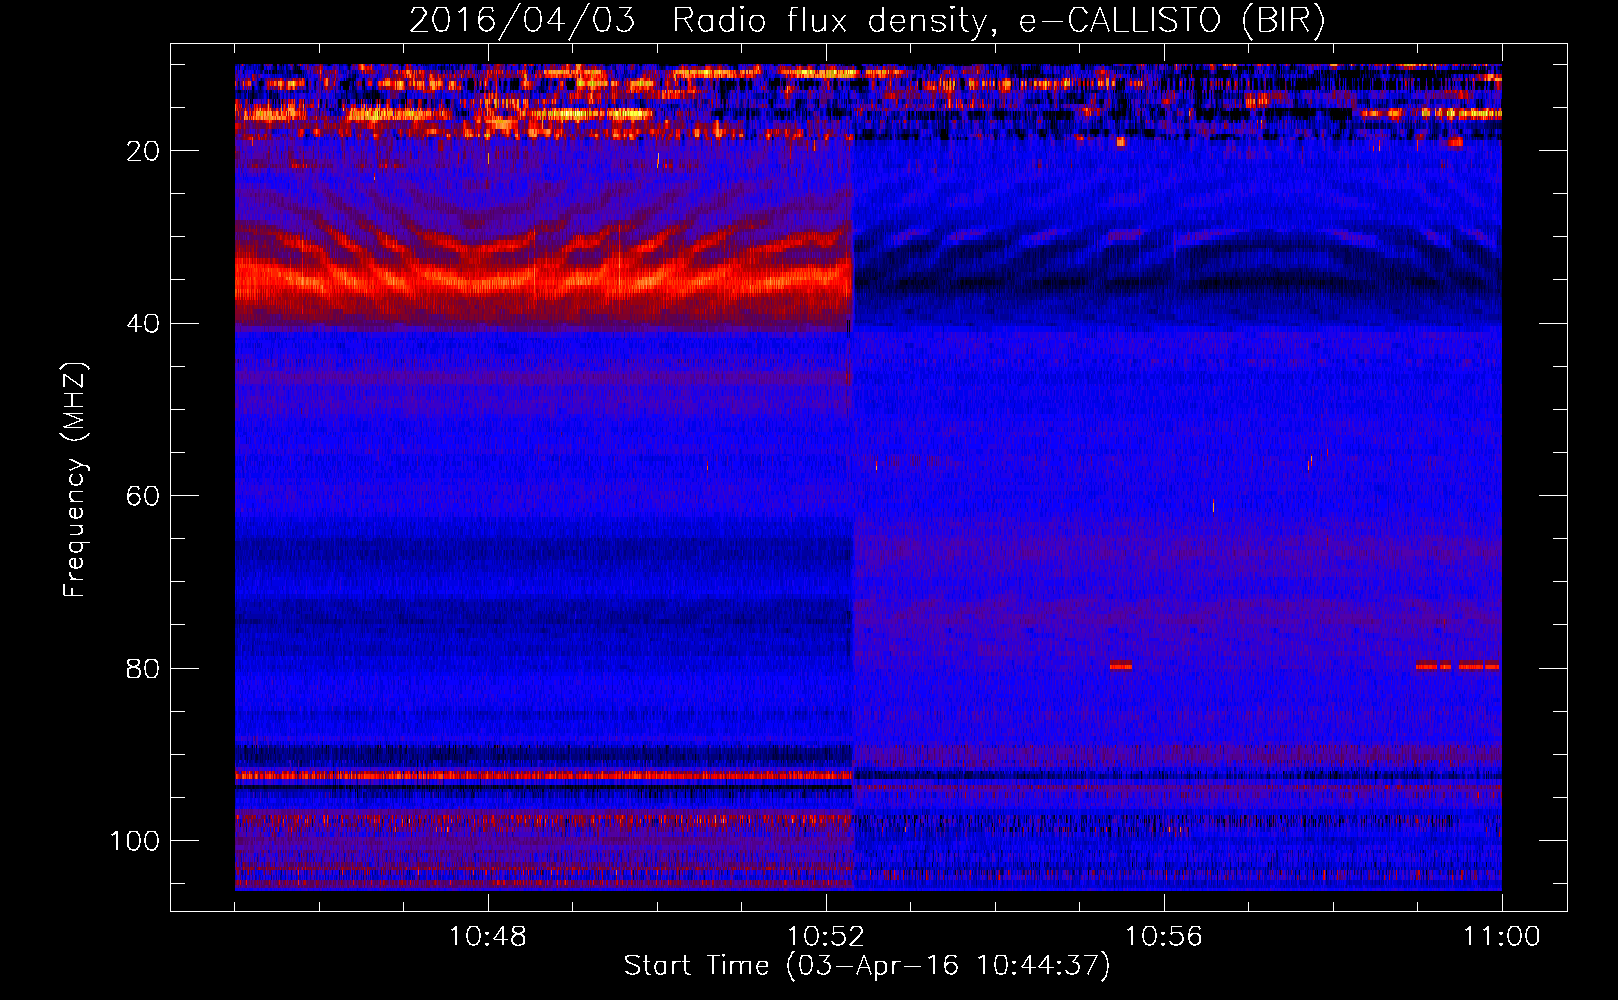Click the "11:00" time tick label
Image resolution: width=1618 pixels, height=1000 pixels.
(1501, 937)
